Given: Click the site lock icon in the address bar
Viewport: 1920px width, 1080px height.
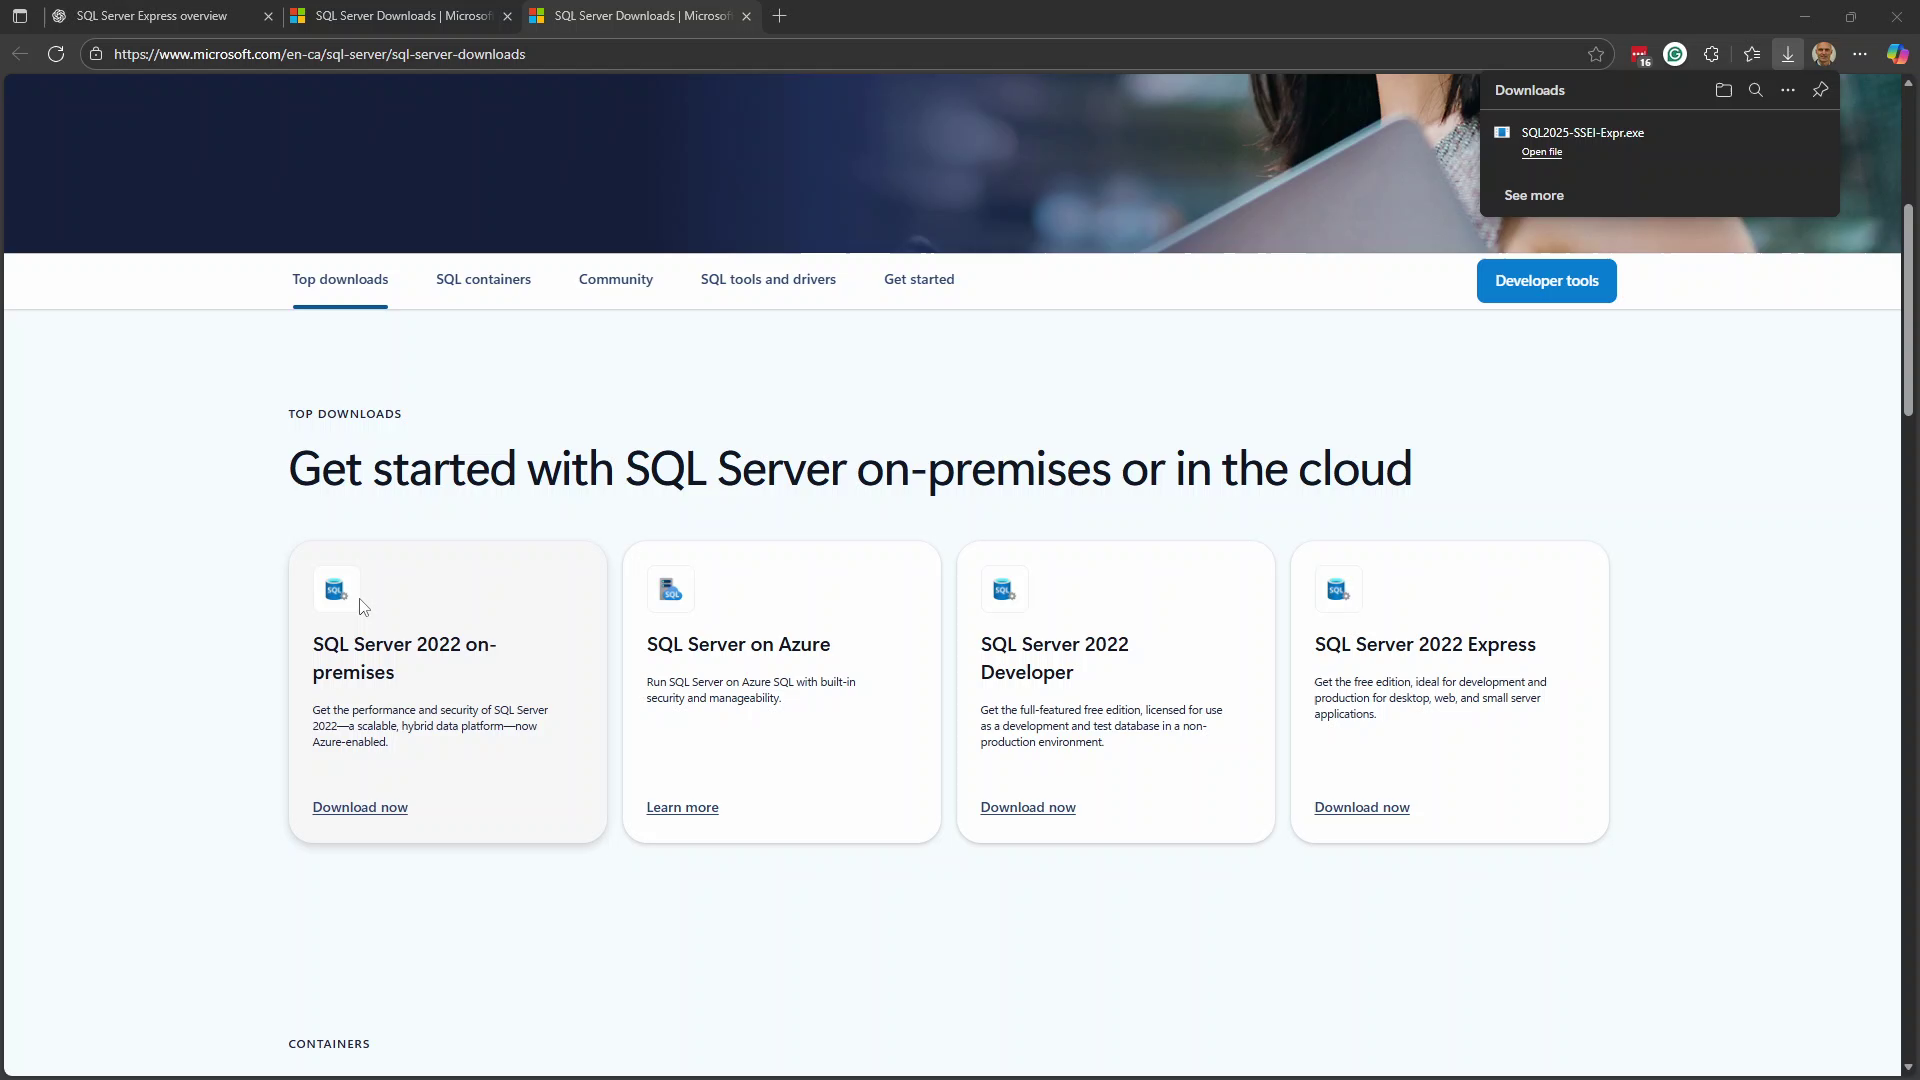Looking at the screenshot, I should click(96, 54).
